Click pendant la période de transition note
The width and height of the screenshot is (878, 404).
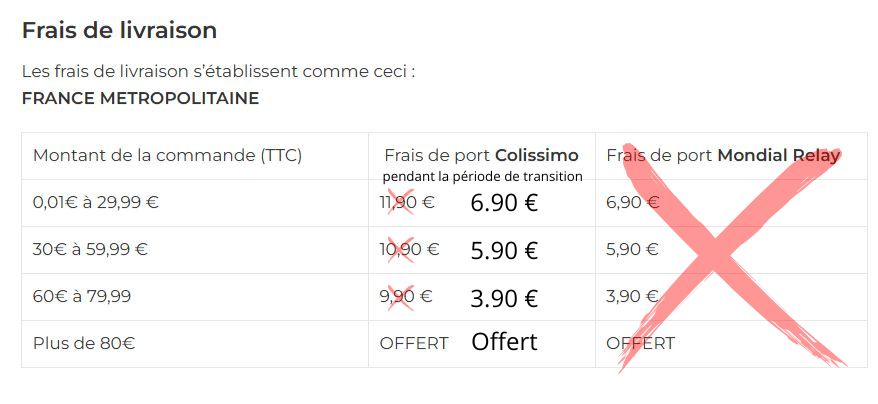(x=483, y=177)
